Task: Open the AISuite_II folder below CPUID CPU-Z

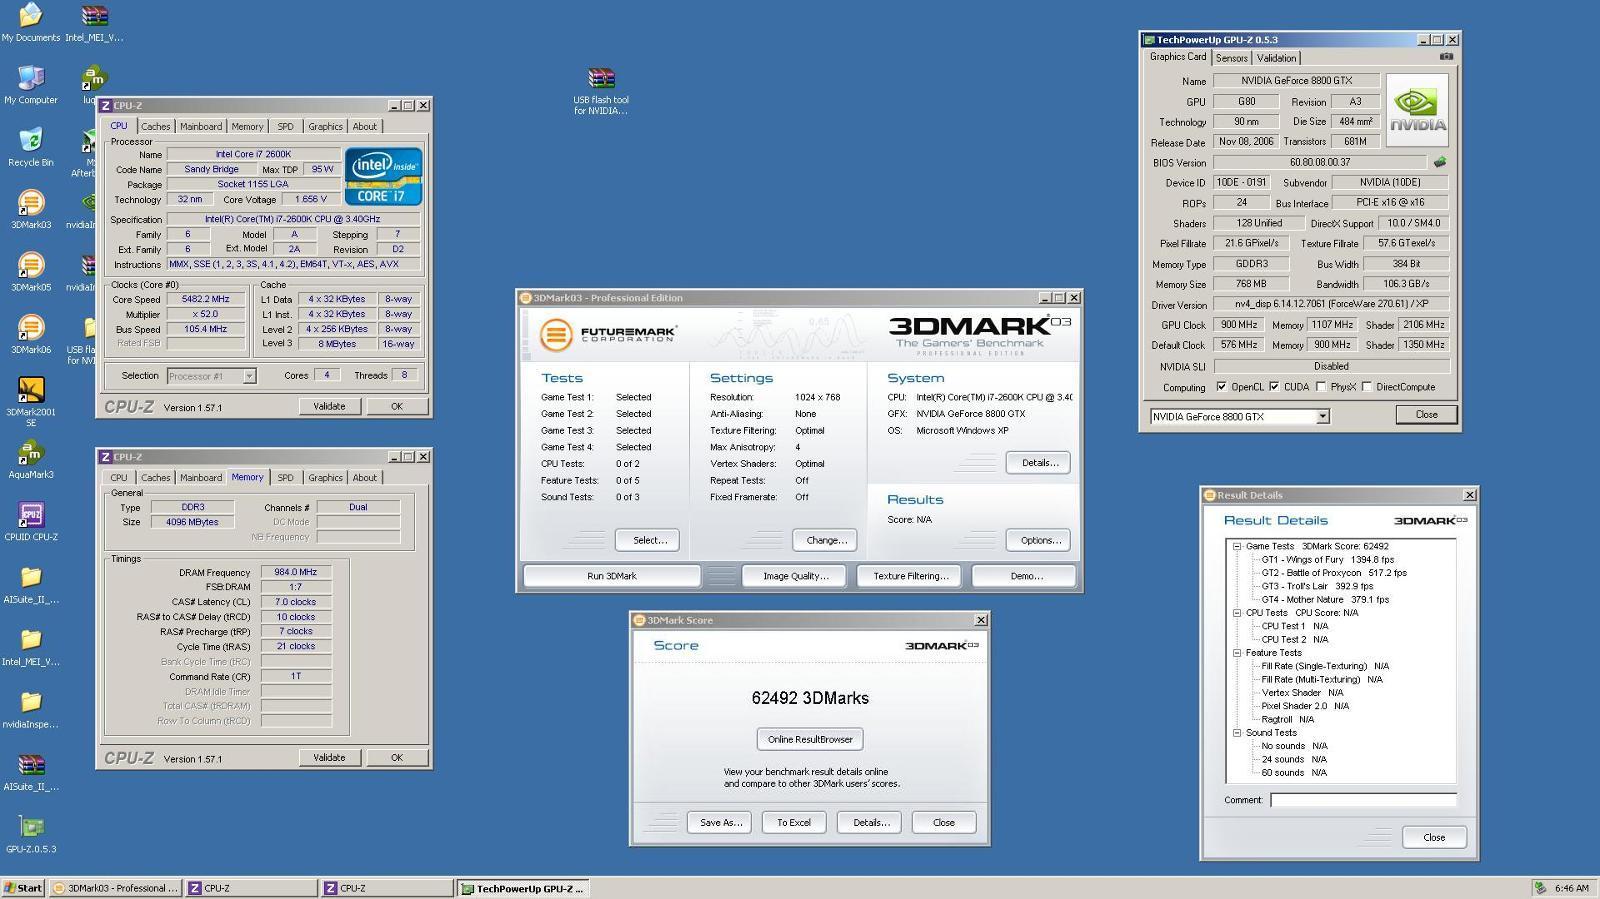Action: tap(31, 584)
